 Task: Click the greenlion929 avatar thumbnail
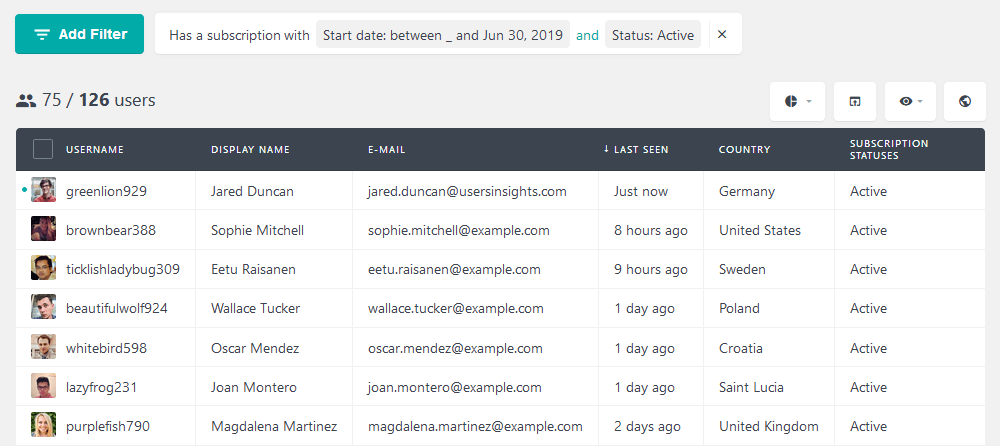pos(43,190)
